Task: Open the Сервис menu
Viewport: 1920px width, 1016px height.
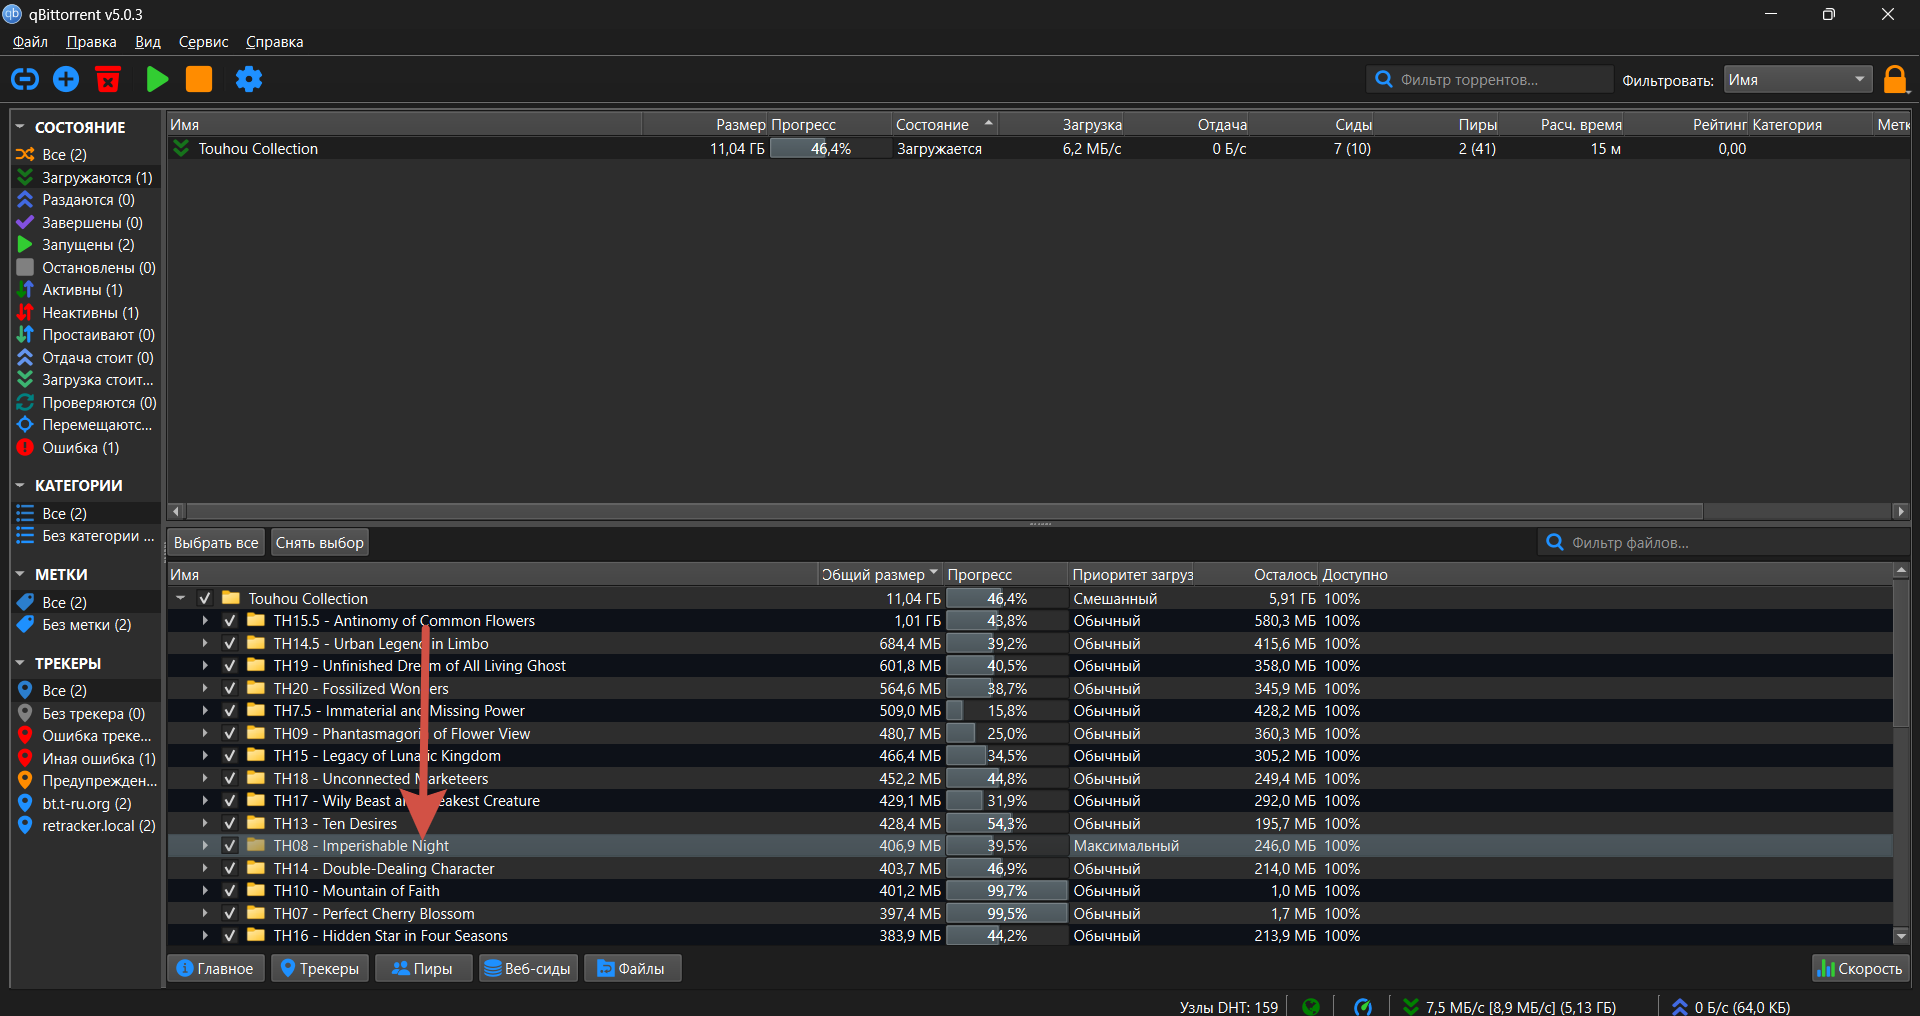Action: pos(203,42)
